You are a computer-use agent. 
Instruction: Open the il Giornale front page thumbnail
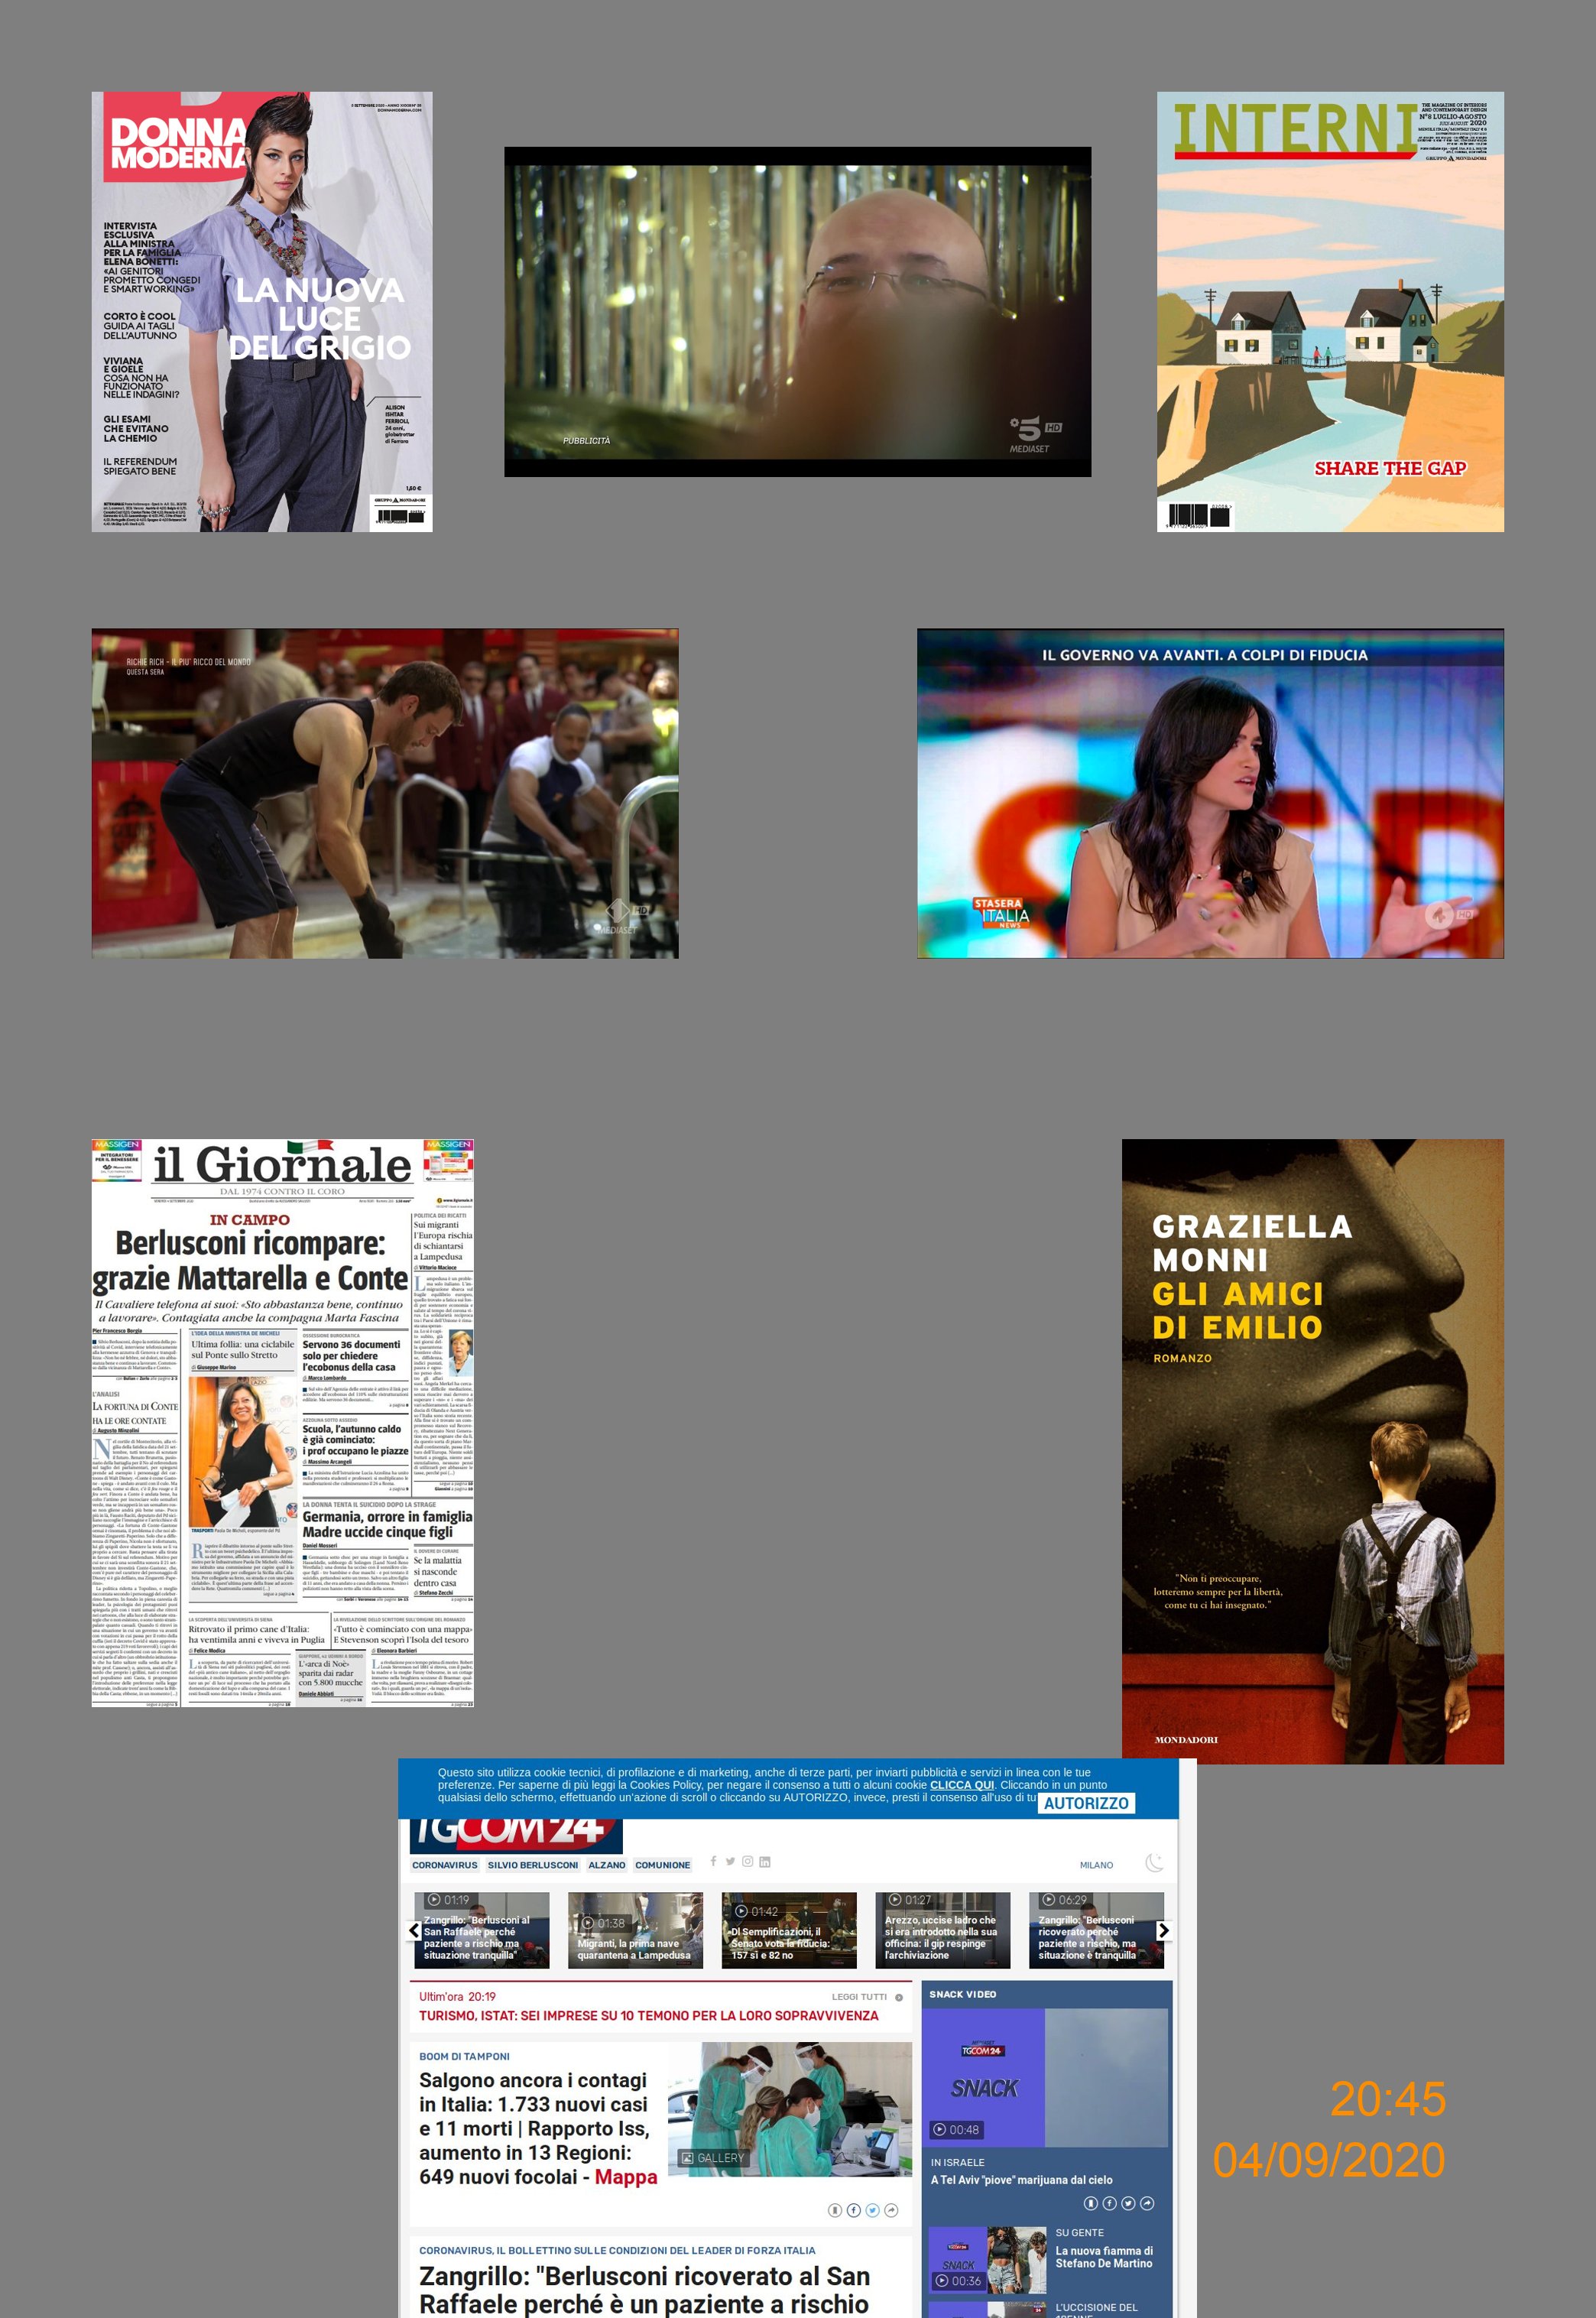coord(282,1422)
